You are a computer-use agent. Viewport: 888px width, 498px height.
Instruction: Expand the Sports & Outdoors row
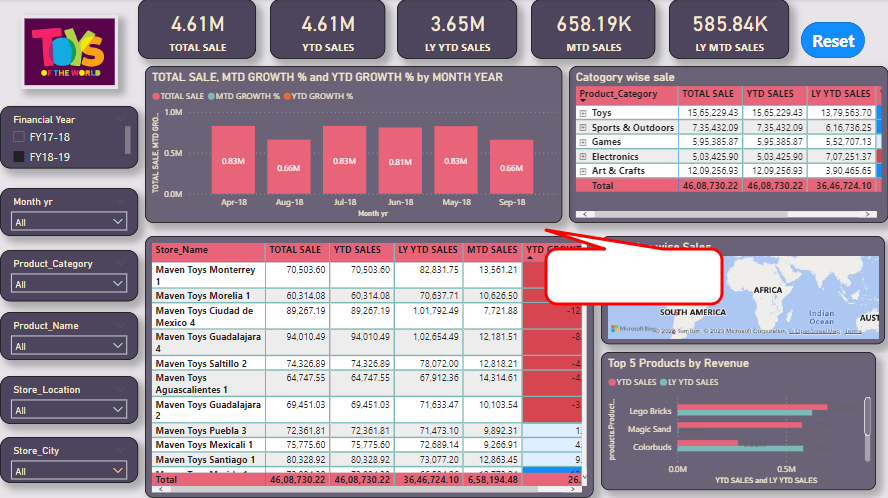(x=583, y=128)
